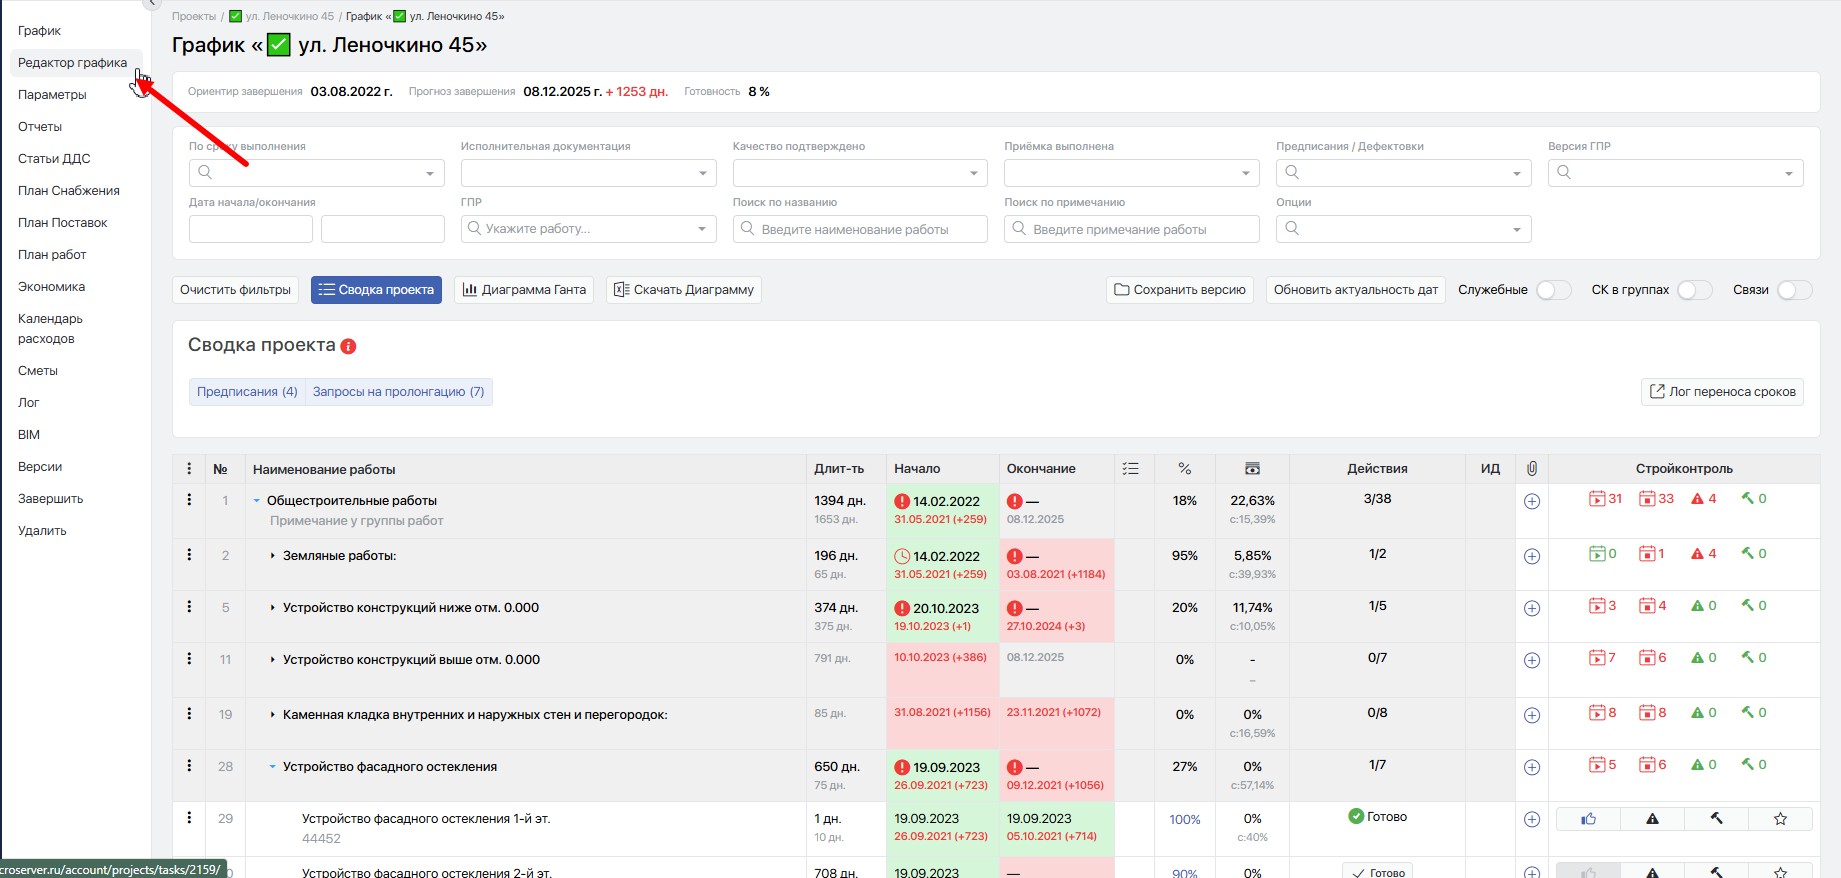Open the three-dot menu for row 29
Viewport: 1841px width, 878px height.
point(189,817)
